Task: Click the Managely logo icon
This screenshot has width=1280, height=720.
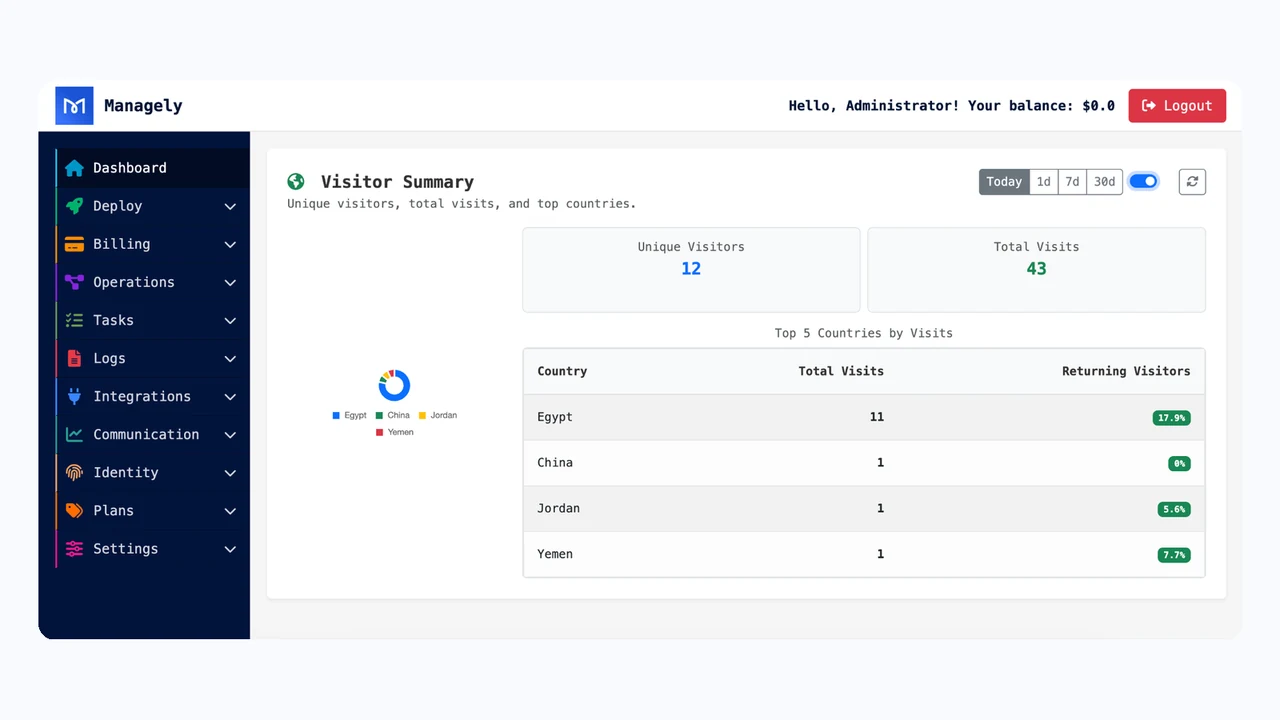Action: (74, 105)
